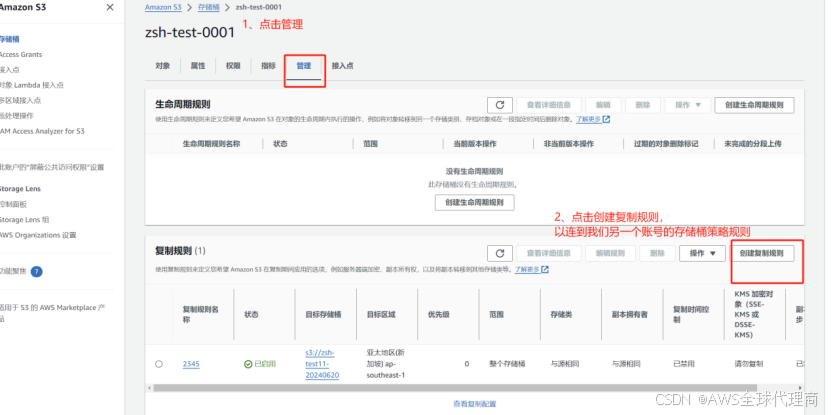Switch to the 指标 tab
This screenshot has height=415, width=831.
pyautogui.click(x=268, y=66)
